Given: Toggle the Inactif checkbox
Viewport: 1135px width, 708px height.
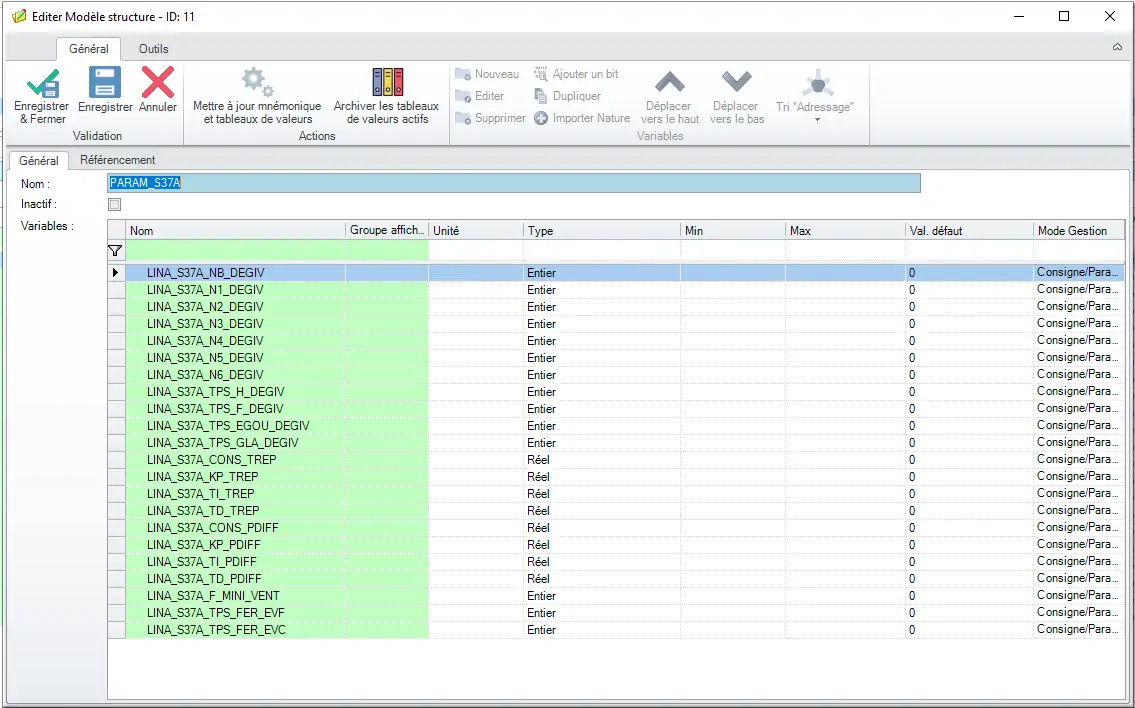Looking at the screenshot, I should point(114,204).
